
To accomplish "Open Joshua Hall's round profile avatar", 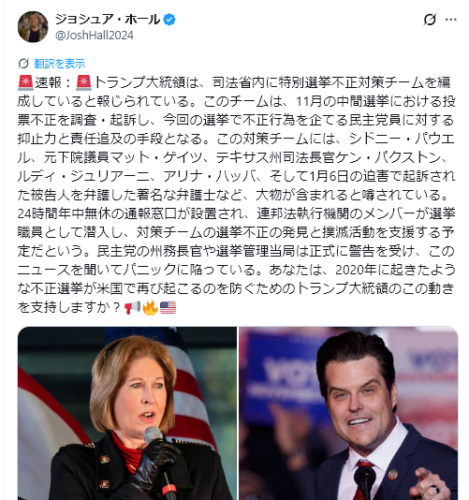I will tap(33, 27).
